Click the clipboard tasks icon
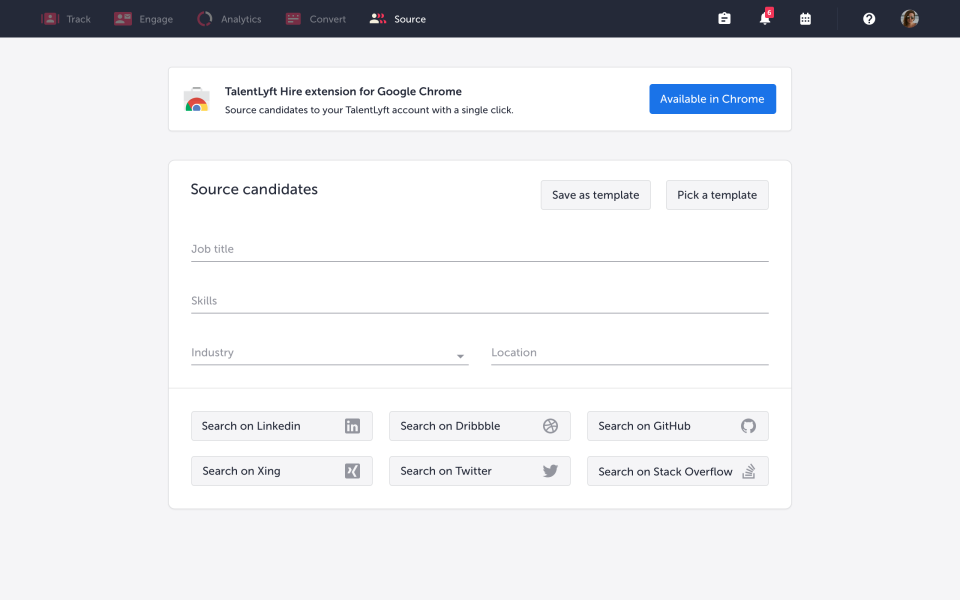The image size is (960, 600). coord(724,18)
